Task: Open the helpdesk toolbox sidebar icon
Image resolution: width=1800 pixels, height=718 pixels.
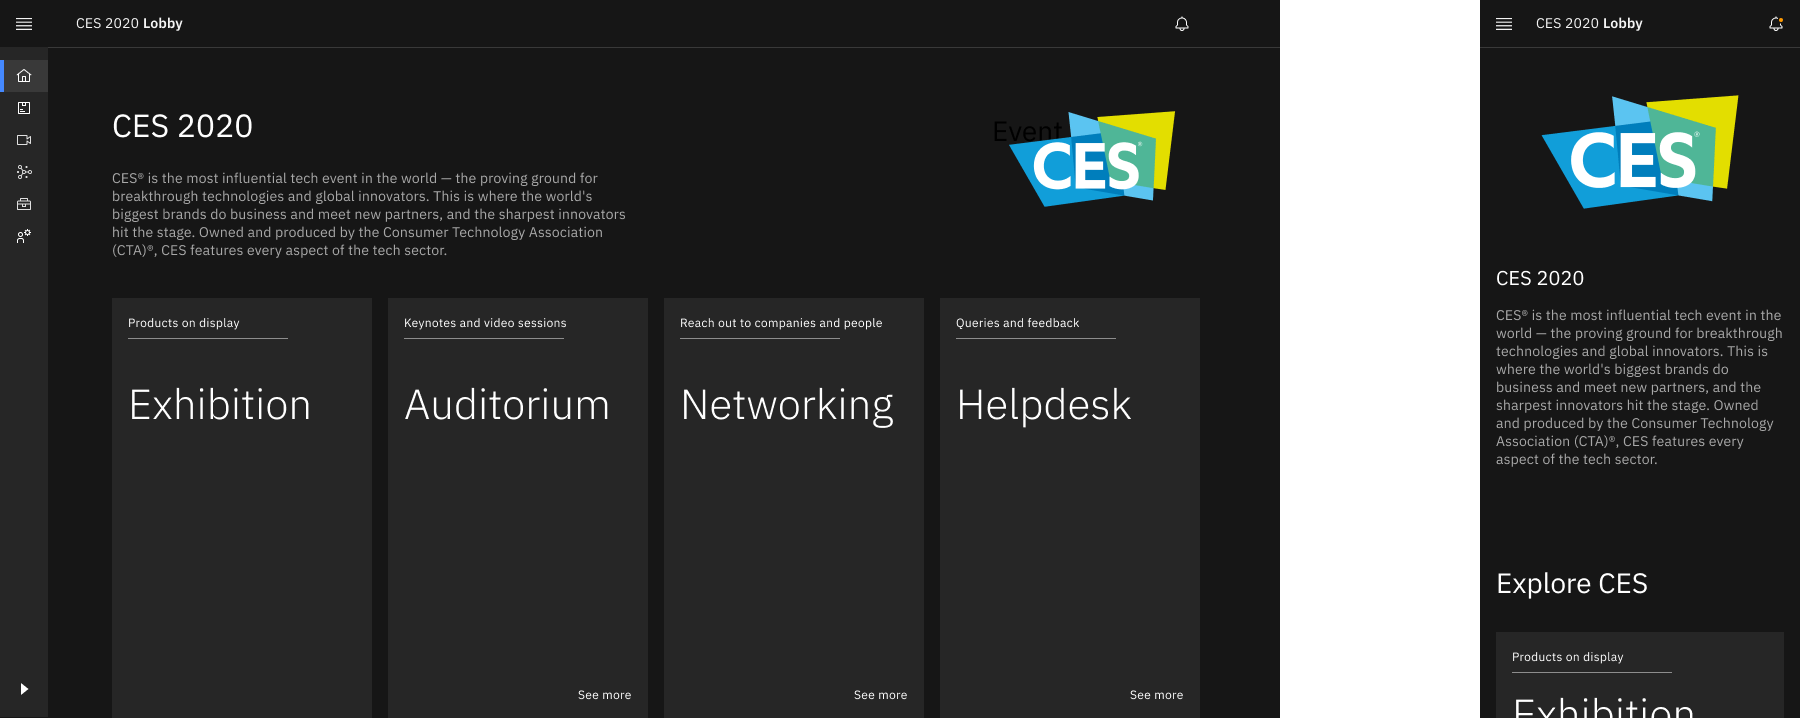Action: pos(24,204)
